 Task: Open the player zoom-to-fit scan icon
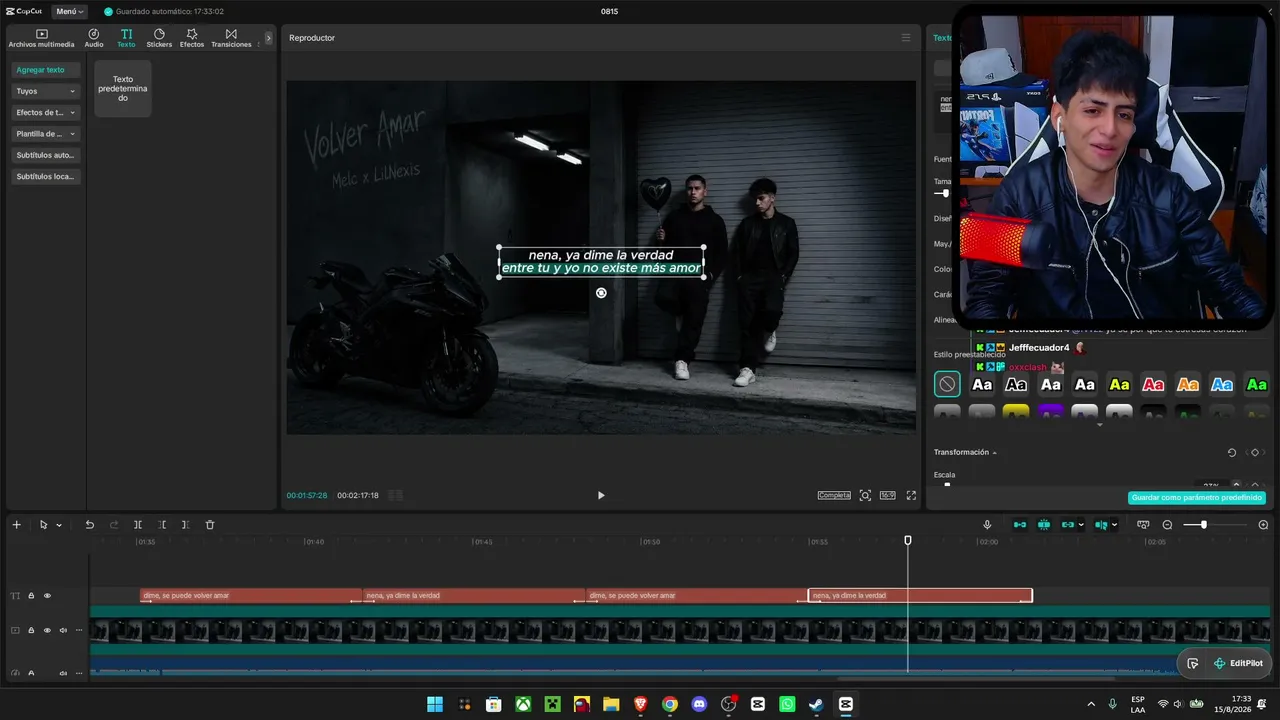pyautogui.click(x=865, y=495)
